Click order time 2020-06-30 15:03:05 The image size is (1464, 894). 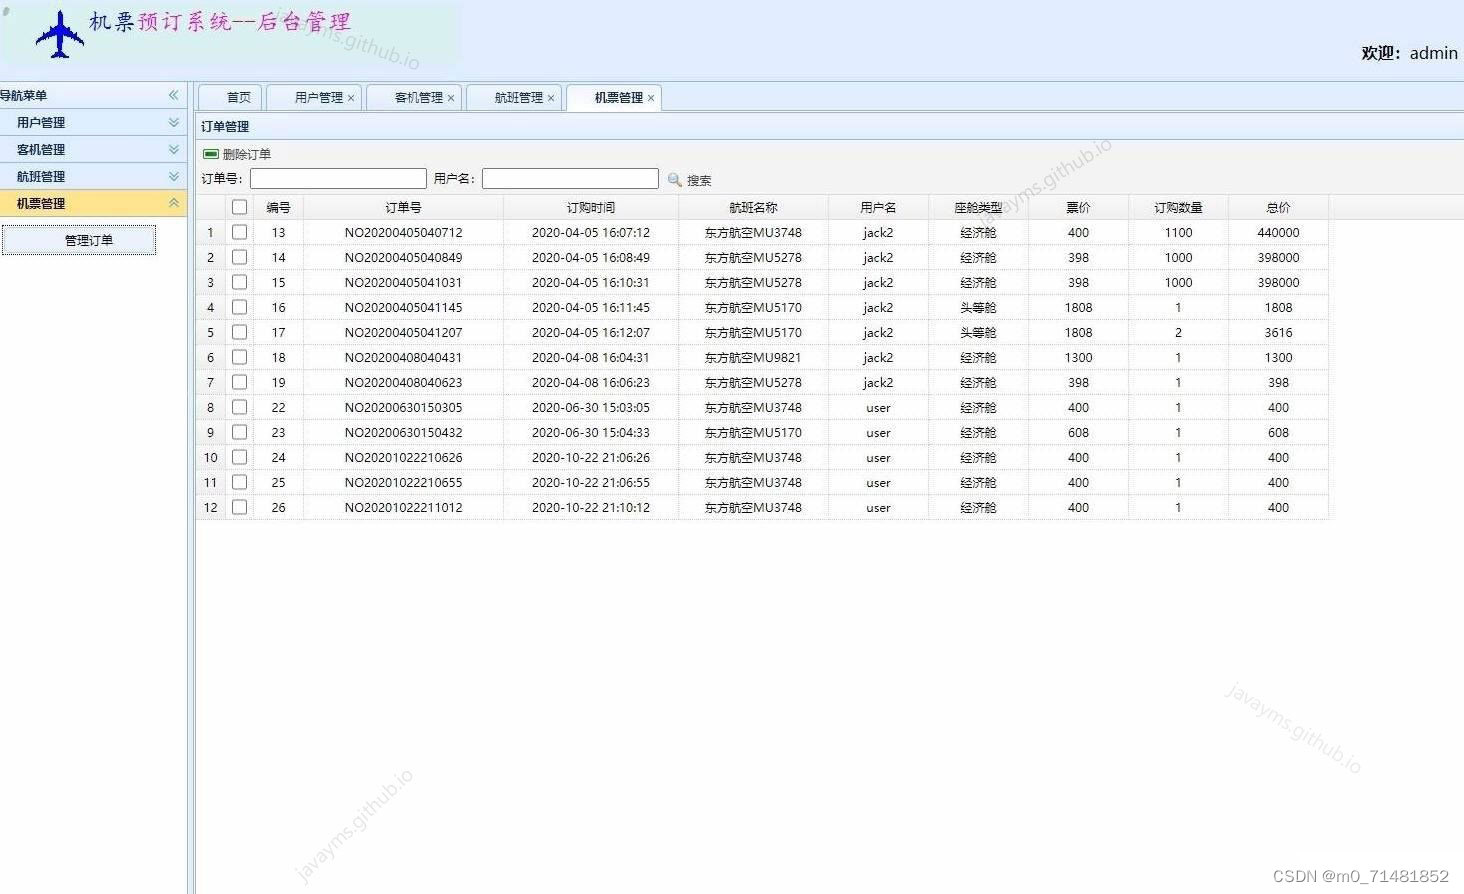(x=591, y=407)
